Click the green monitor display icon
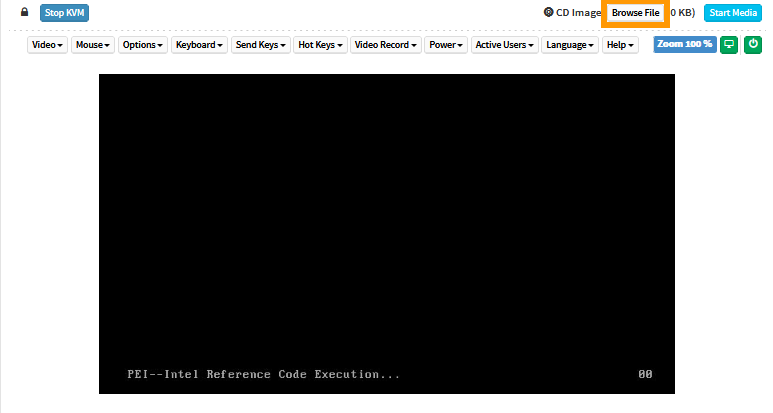 [x=729, y=45]
